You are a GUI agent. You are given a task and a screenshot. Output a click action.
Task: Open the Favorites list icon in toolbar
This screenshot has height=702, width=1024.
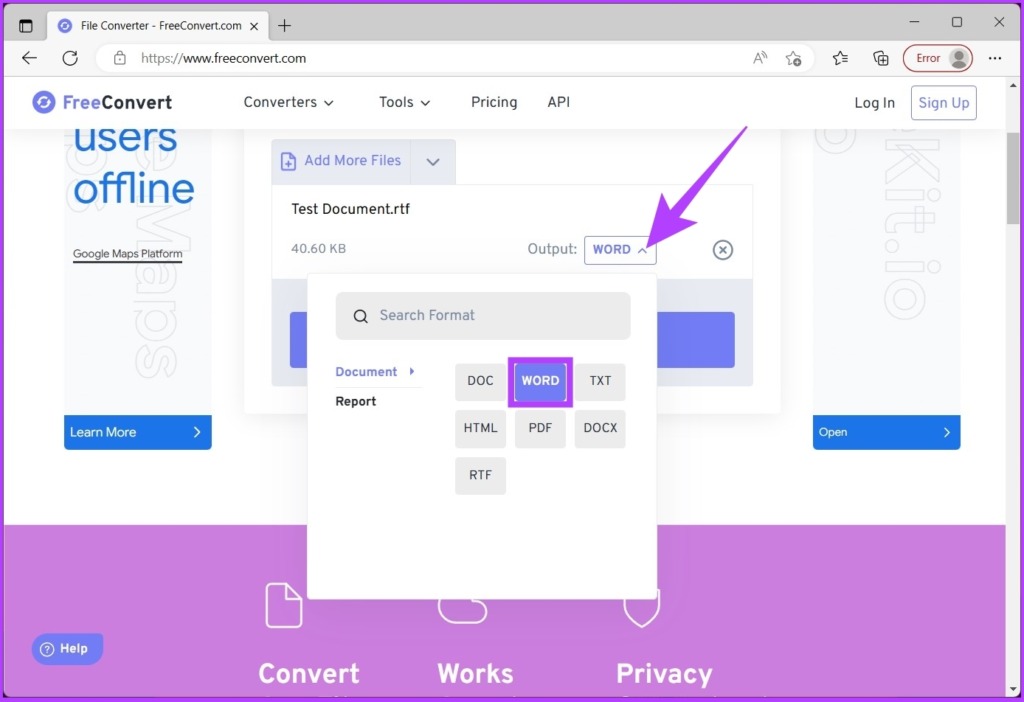[x=840, y=58]
